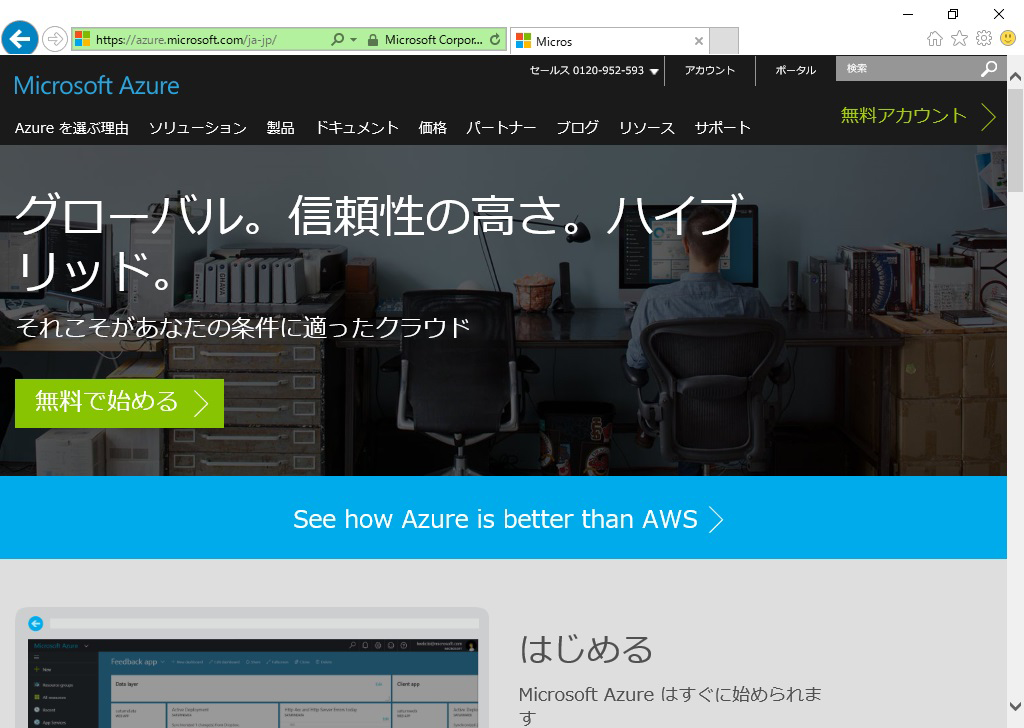This screenshot has width=1024, height=728.
Task: Open the ブログ menu item
Action: click(577, 128)
